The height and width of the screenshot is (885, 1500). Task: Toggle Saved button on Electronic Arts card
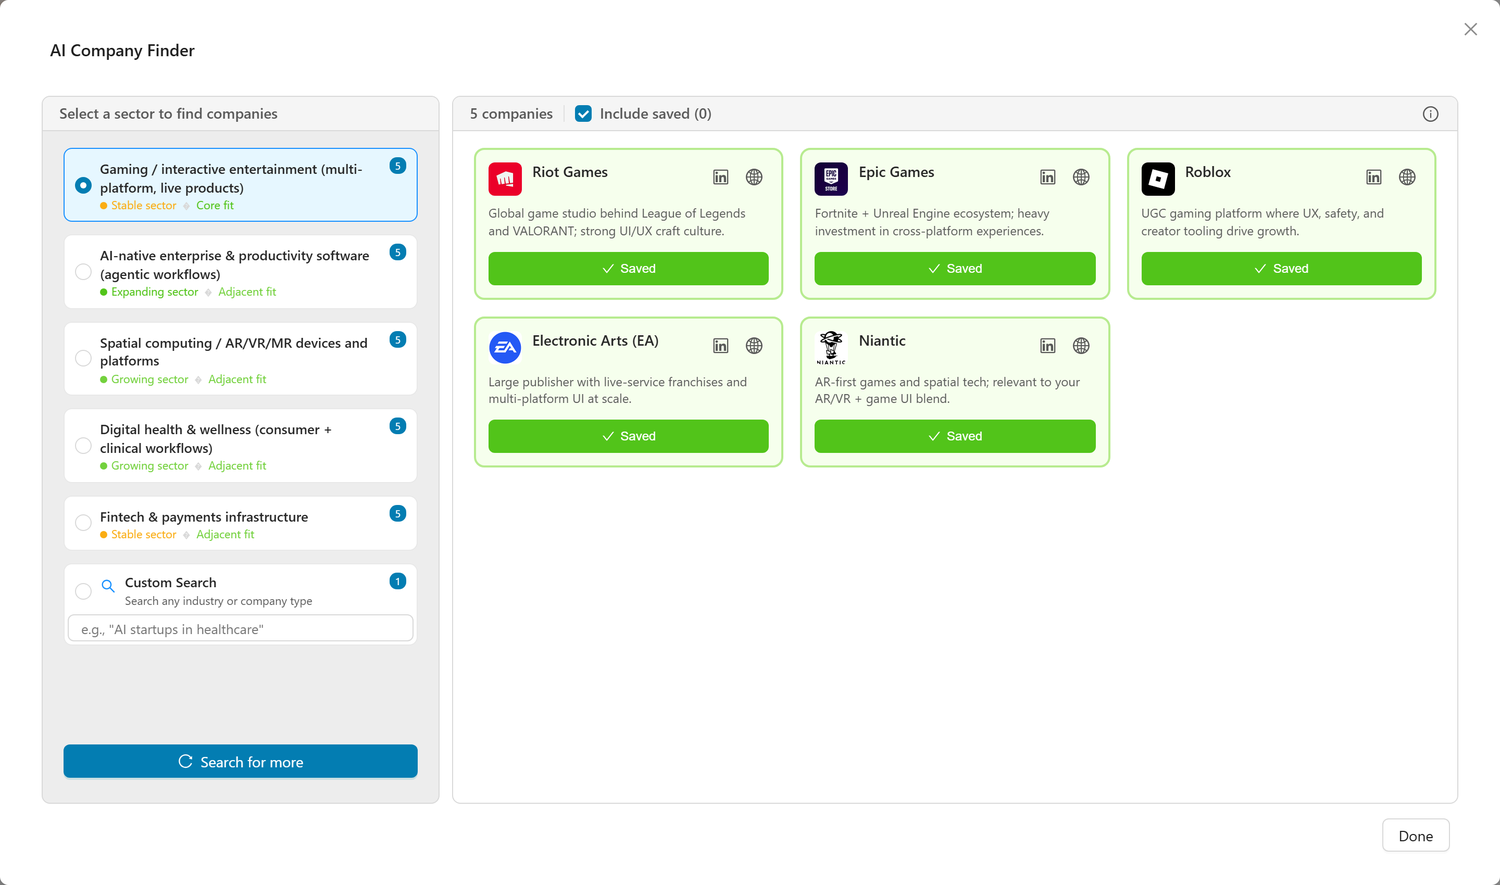tap(628, 436)
